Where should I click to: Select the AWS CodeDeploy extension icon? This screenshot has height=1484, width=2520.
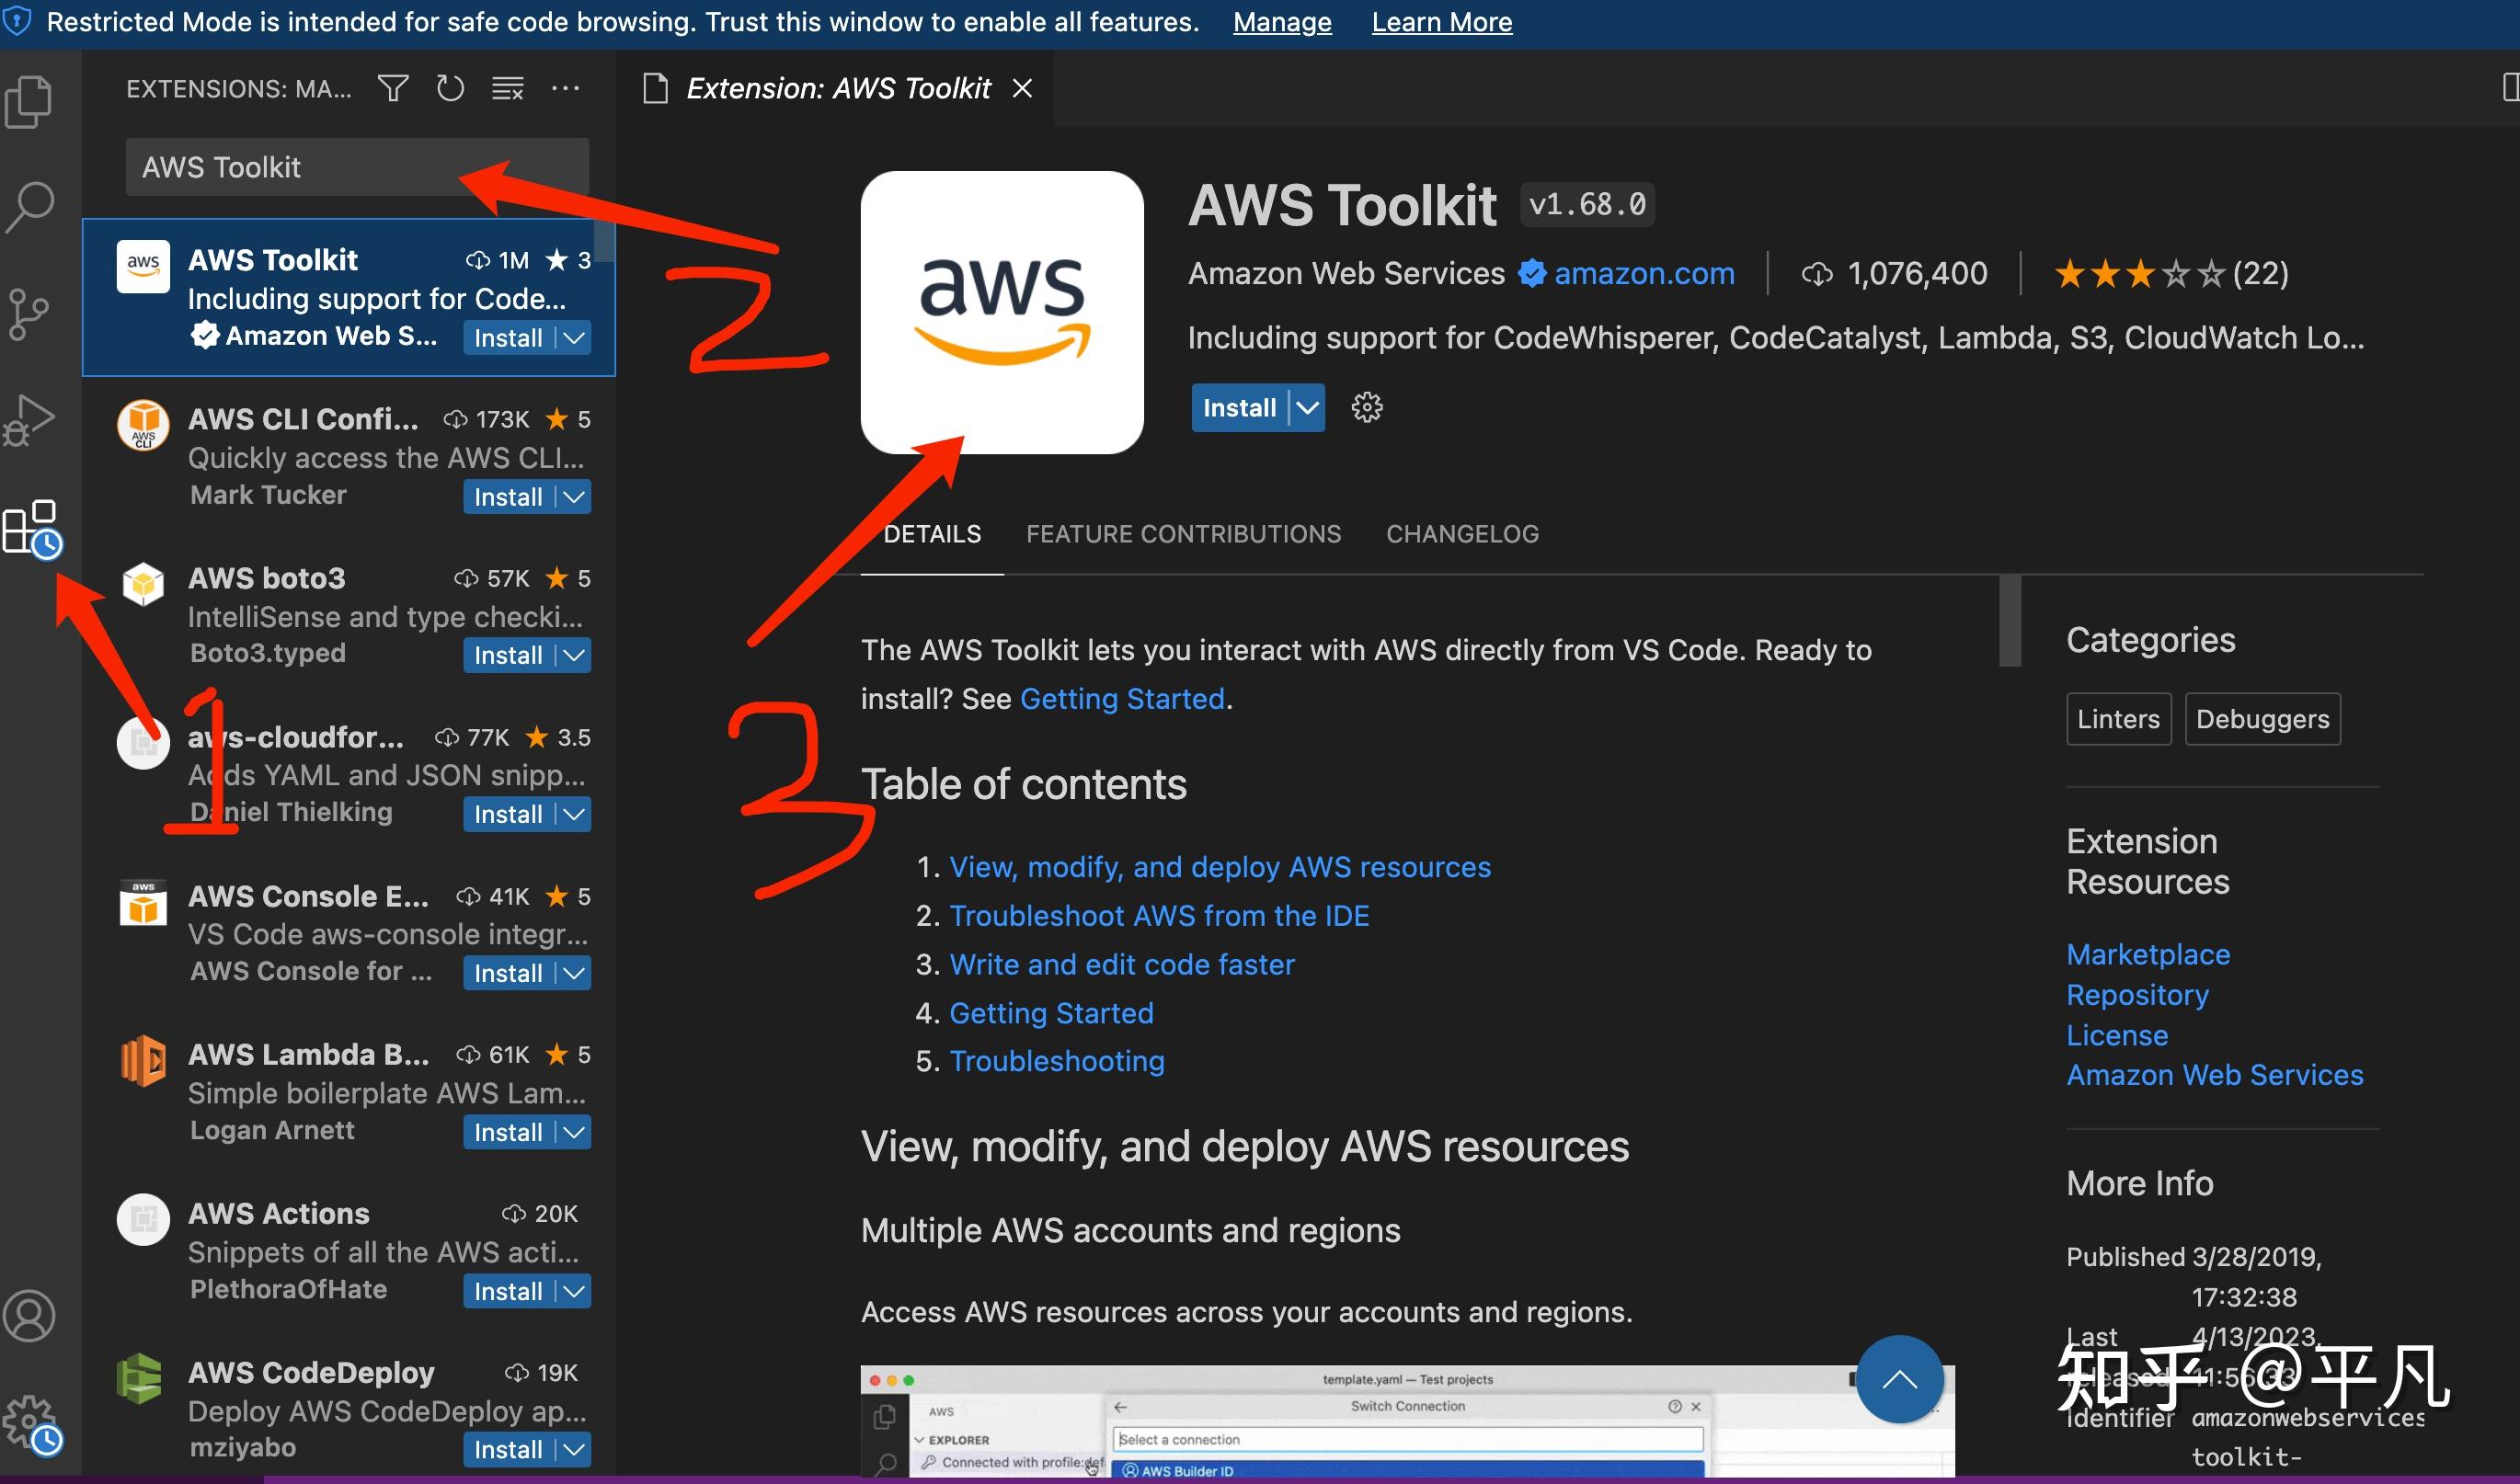(x=140, y=1378)
